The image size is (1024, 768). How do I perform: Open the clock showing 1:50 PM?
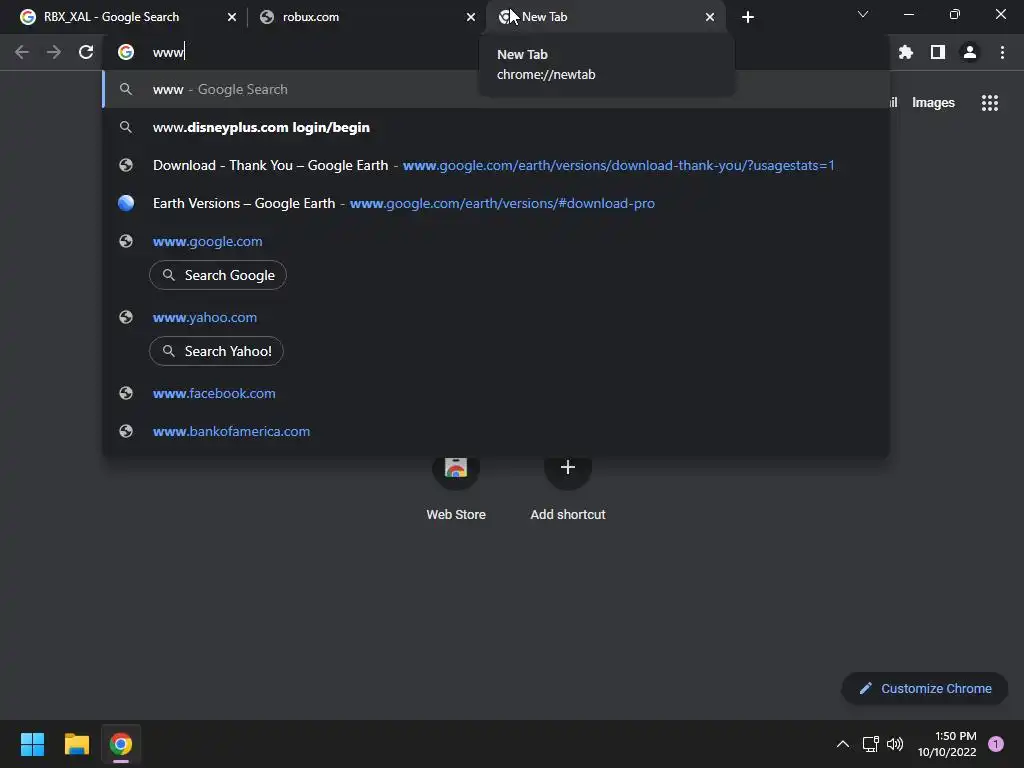pos(947,744)
